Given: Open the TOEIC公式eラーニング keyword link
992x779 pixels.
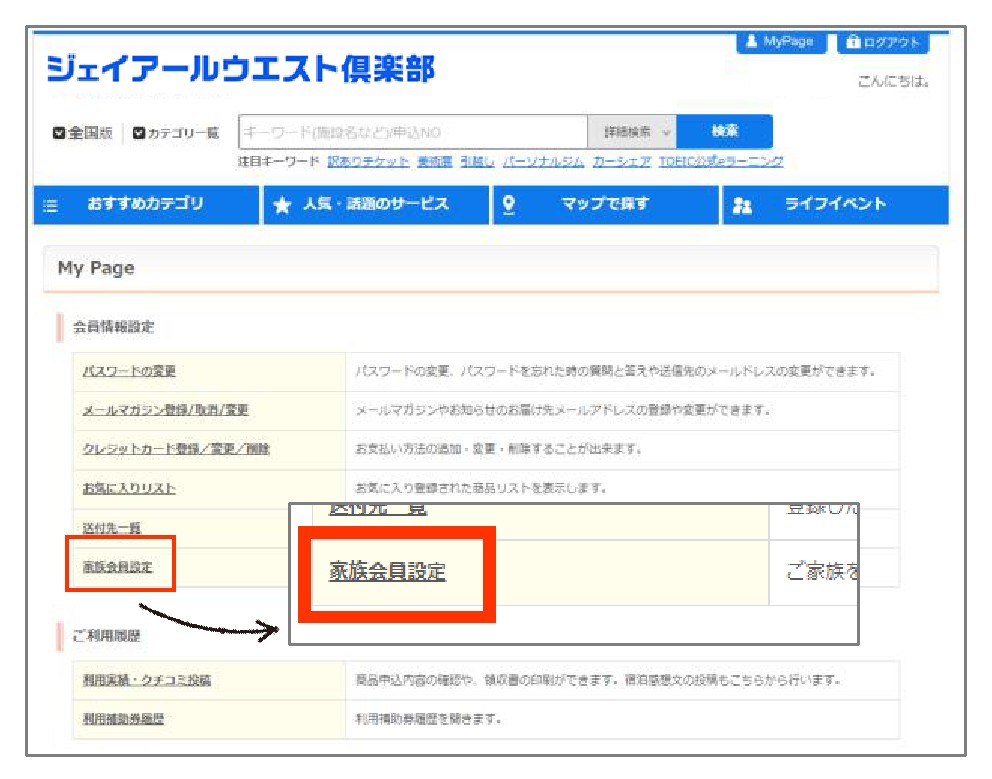Looking at the screenshot, I should coord(721,162).
